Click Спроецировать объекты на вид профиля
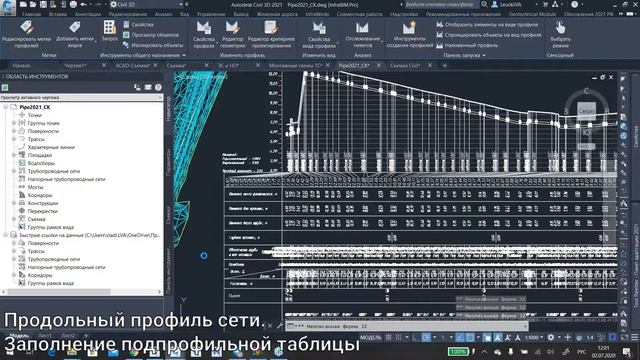The height and width of the screenshot is (360, 640). [x=489, y=35]
